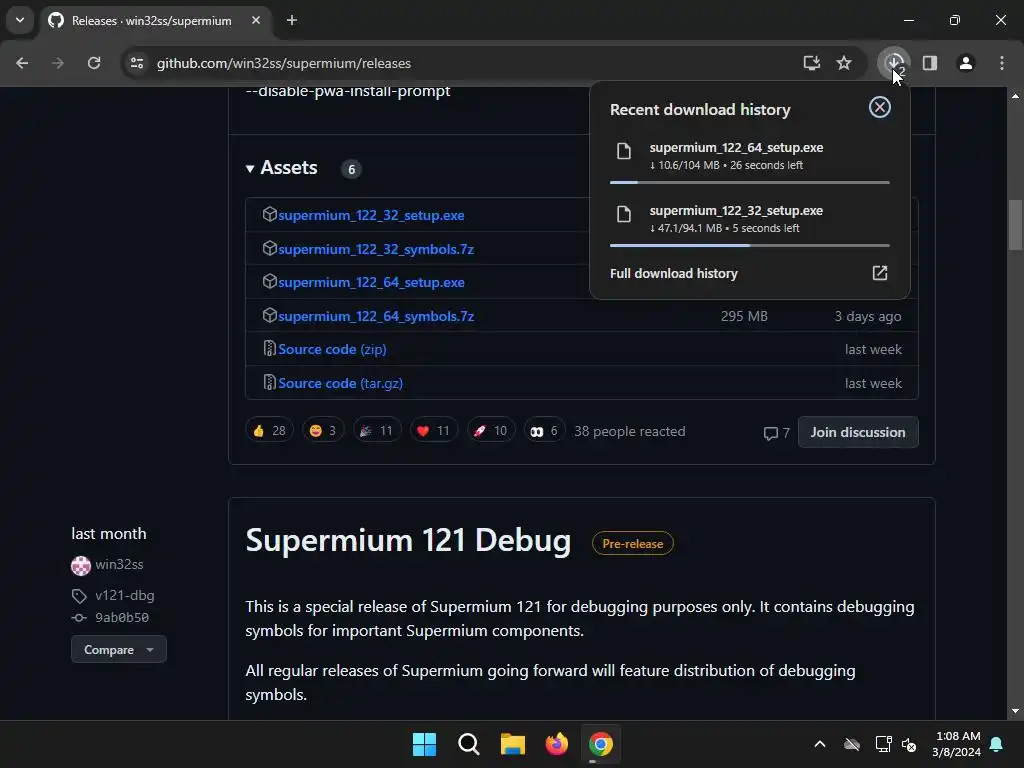The height and width of the screenshot is (768, 1024).
Task: Toggle the hooray reaction with 11
Action: (x=377, y=430)
